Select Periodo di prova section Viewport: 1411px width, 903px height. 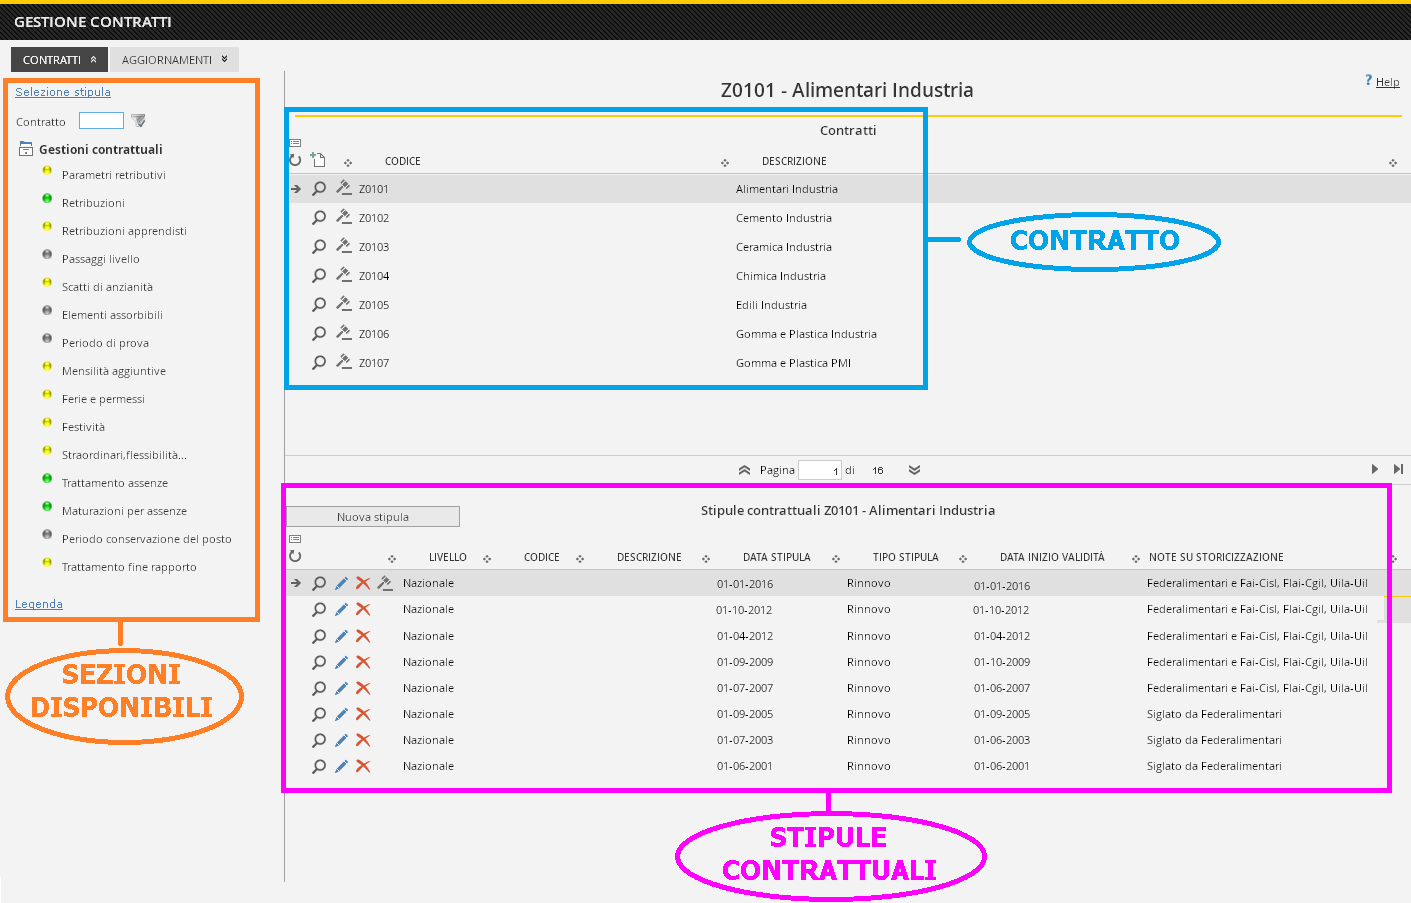[105, 343]
